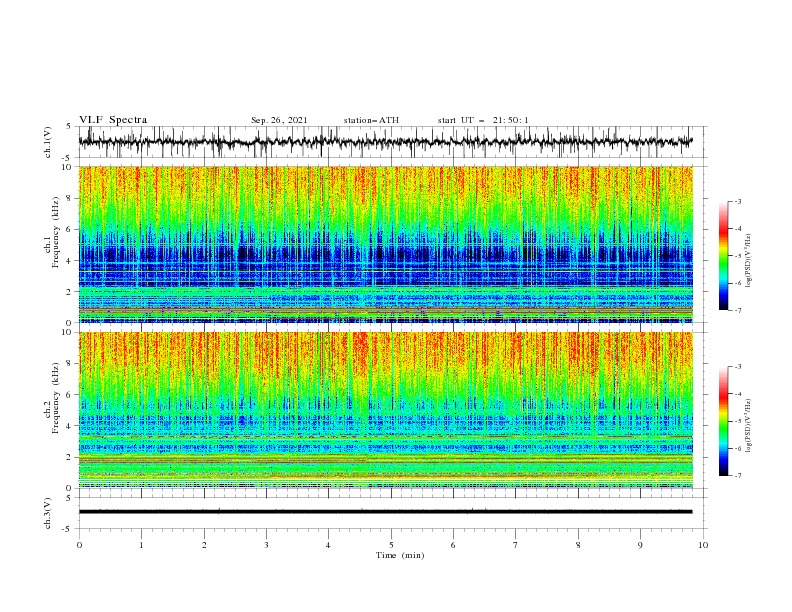Viewport: 792px width, 612px height.
Task: Click the ch.1 spectrogram plot area
Action: point(385,244)
